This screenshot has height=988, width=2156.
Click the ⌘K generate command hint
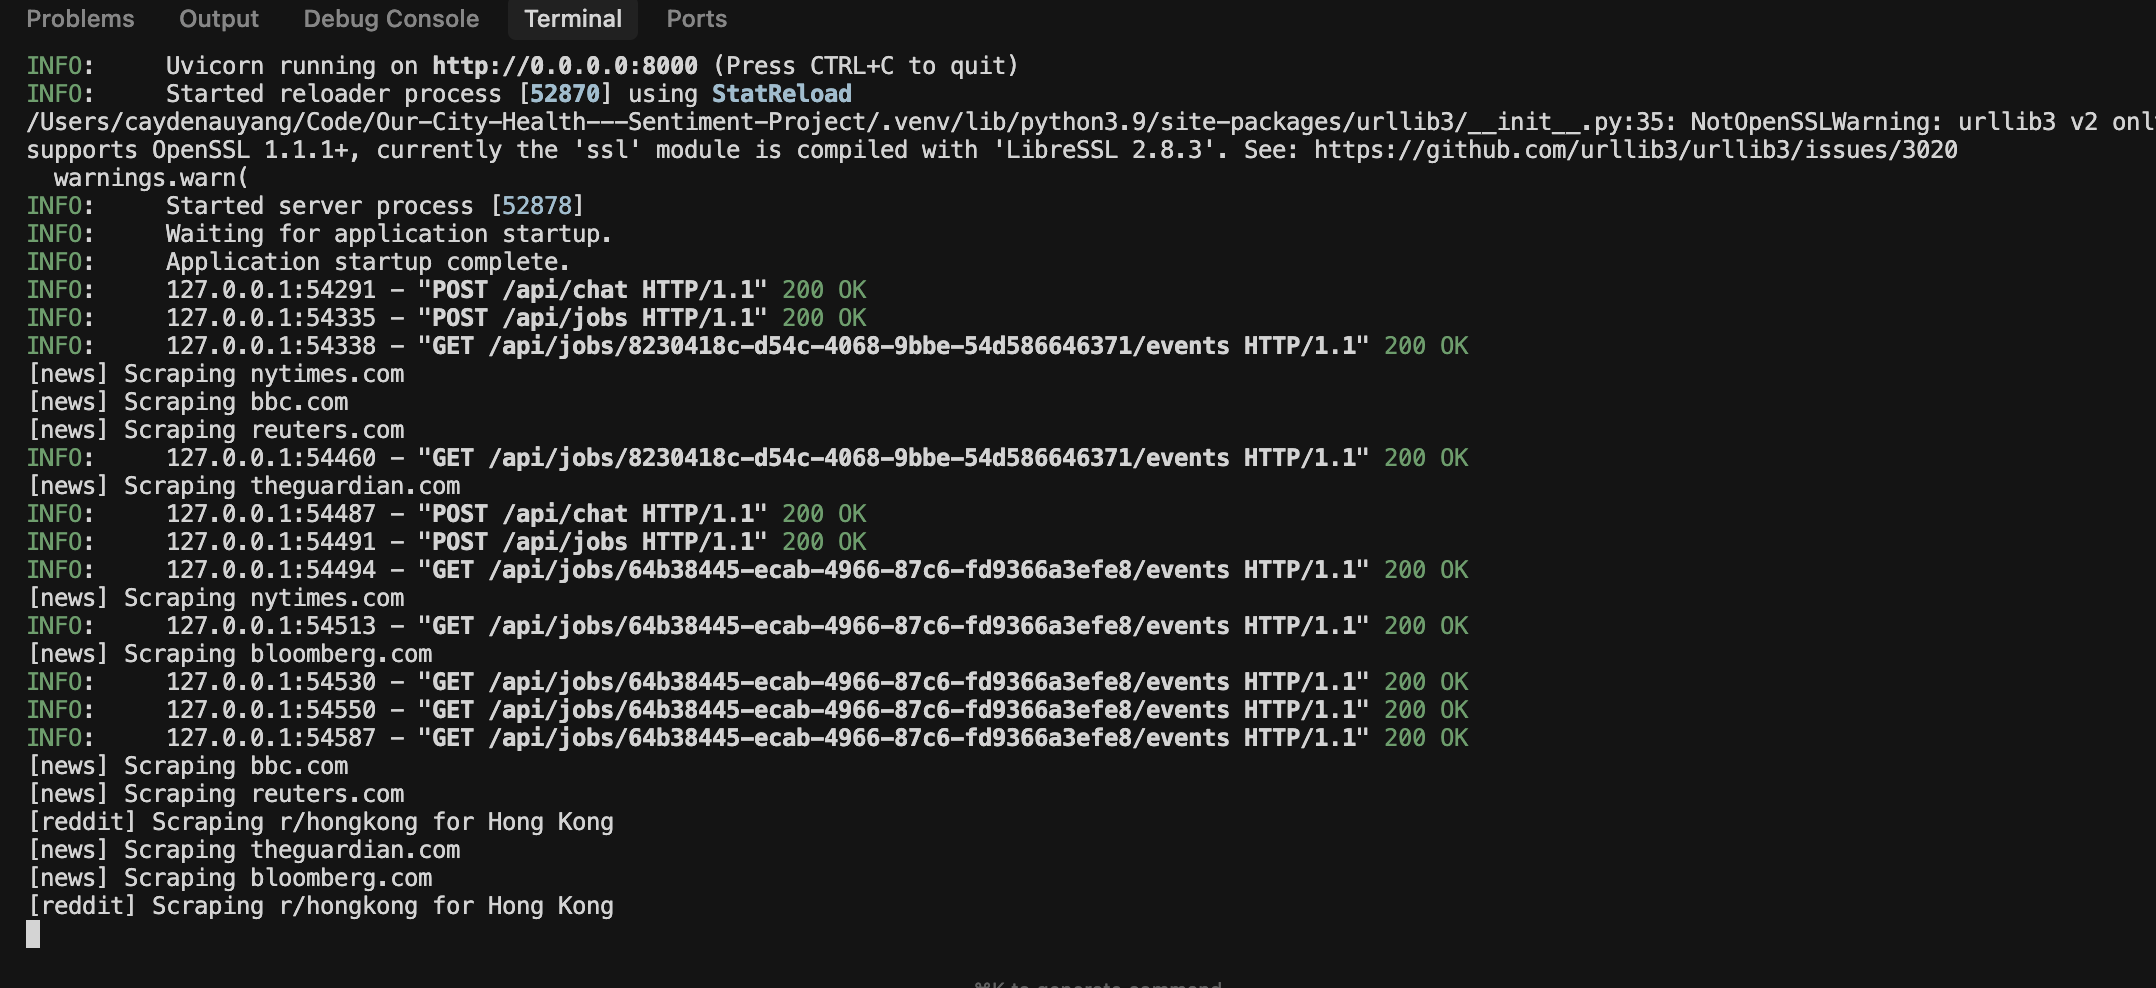pyautogui.click(x=1096, y=983)
